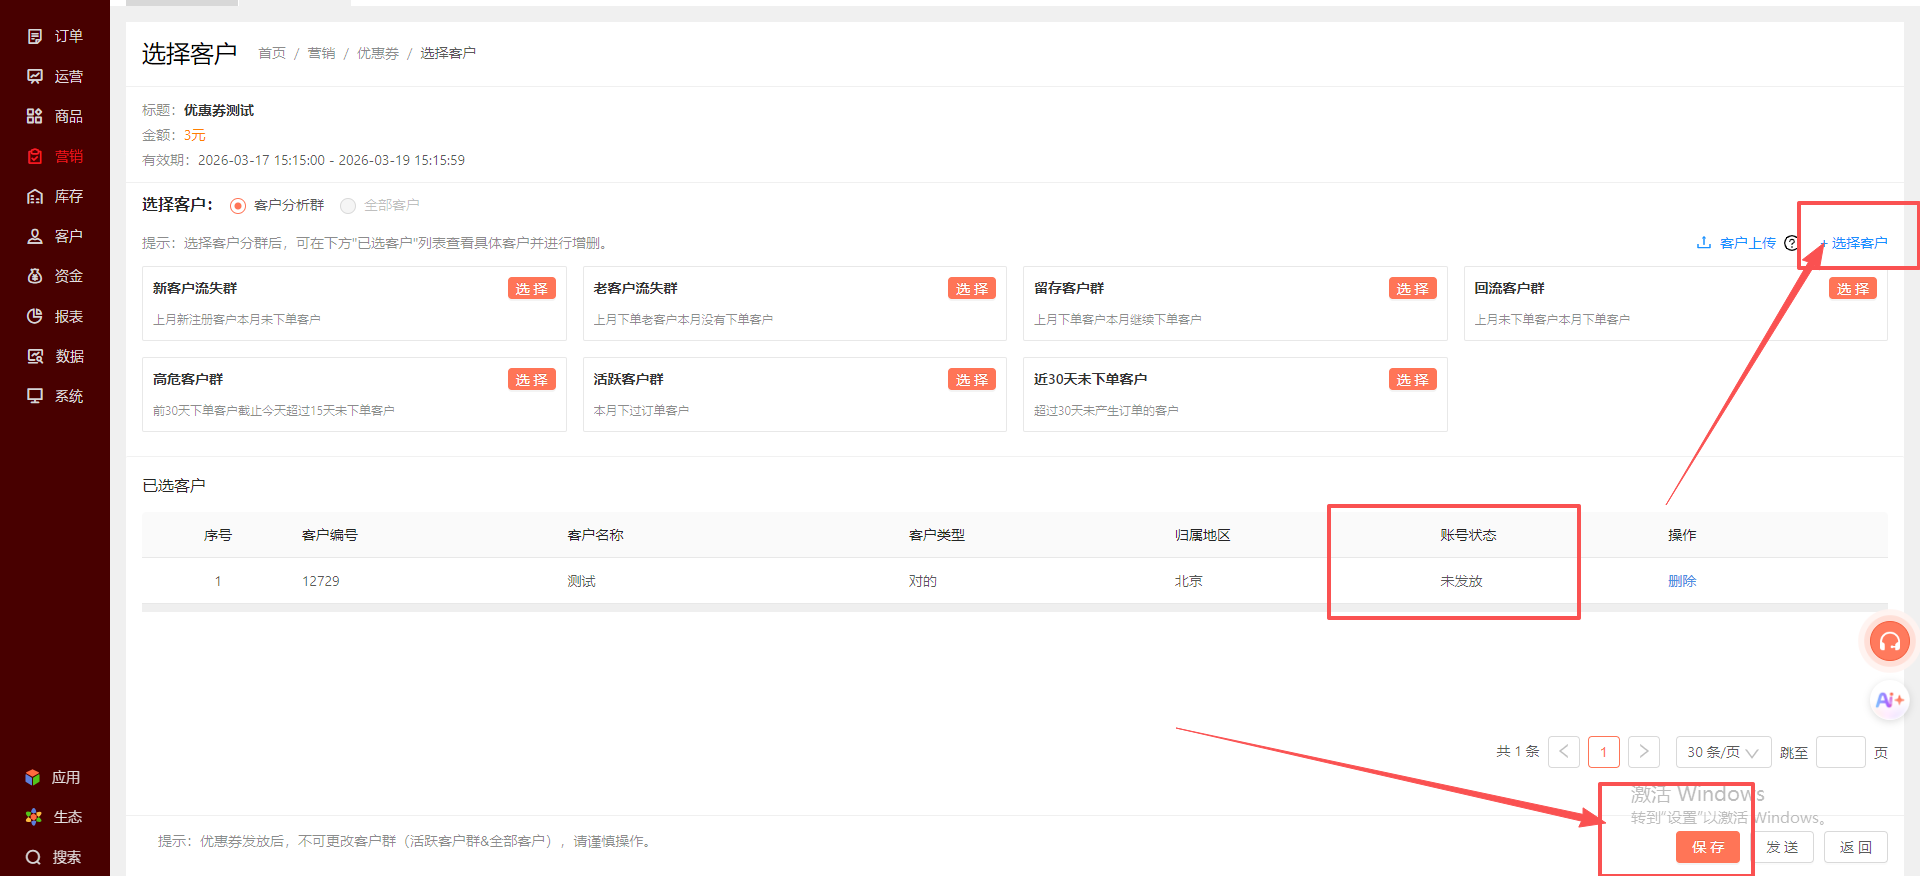Viewport: 1920px width, 876px height.
Task: Click page number 1 in the pagination
Action: click(x=1604, y=752)
